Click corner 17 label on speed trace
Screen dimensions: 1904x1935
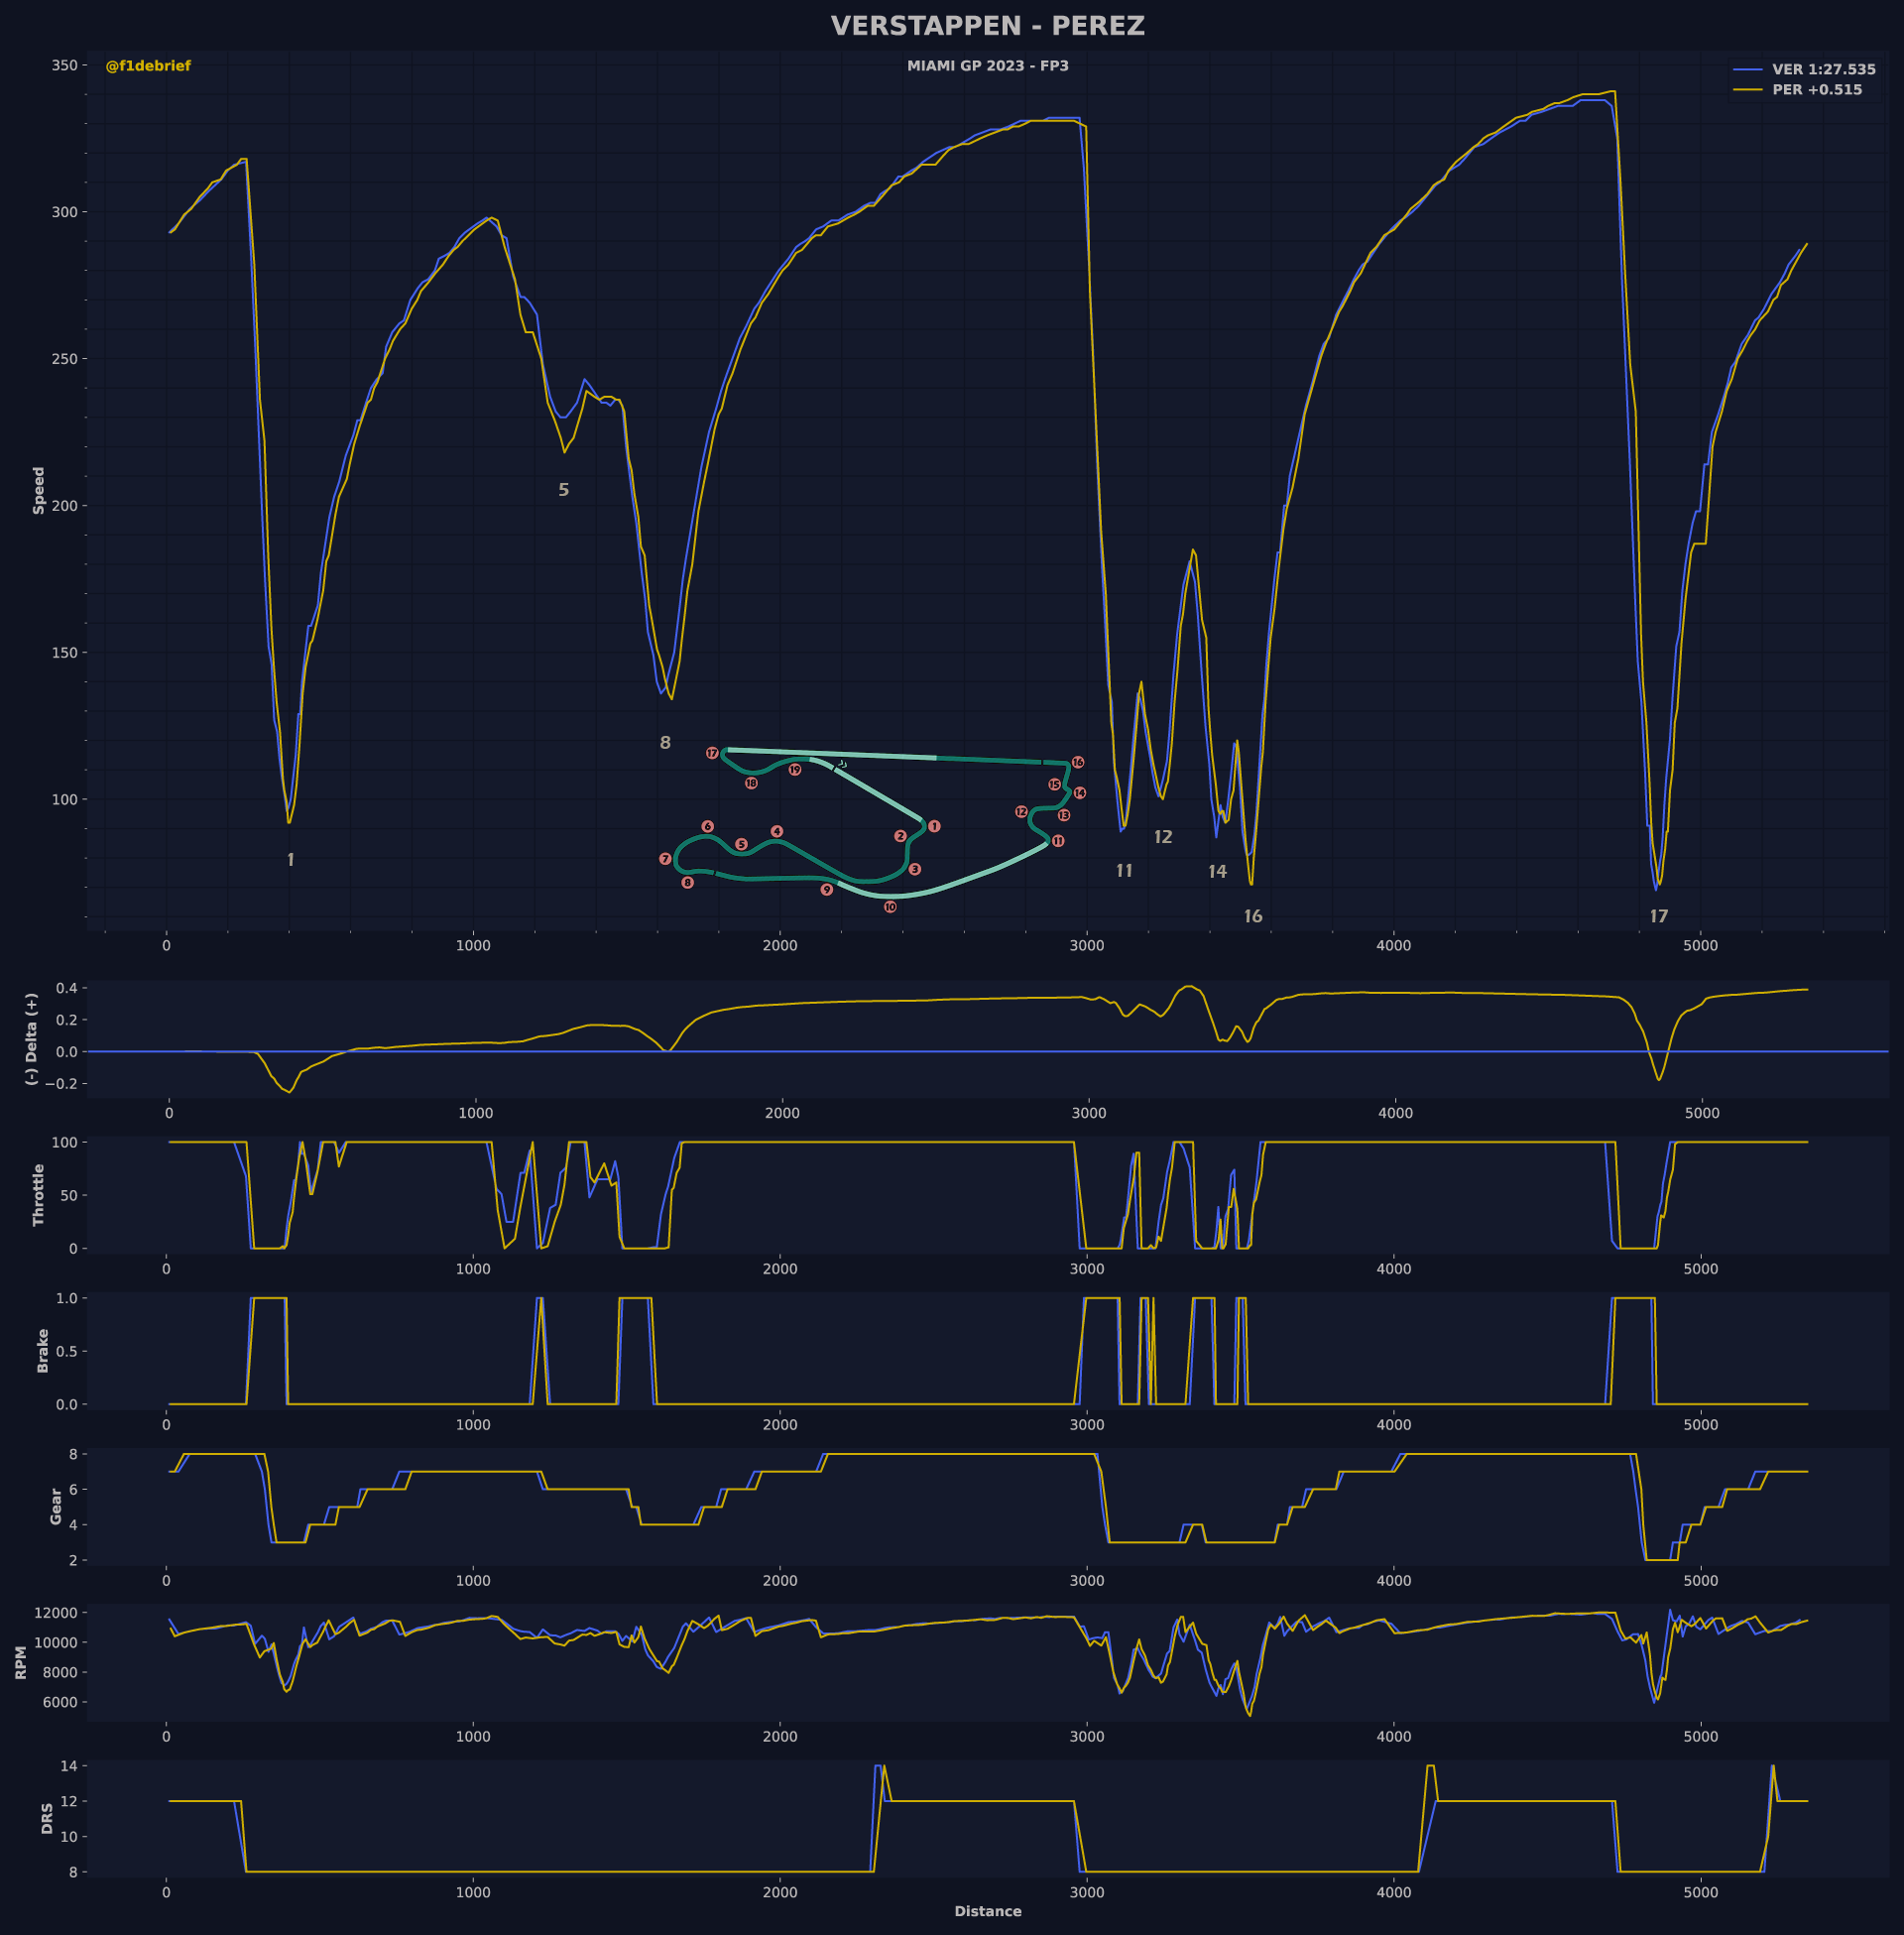[x=1658, y=916]
